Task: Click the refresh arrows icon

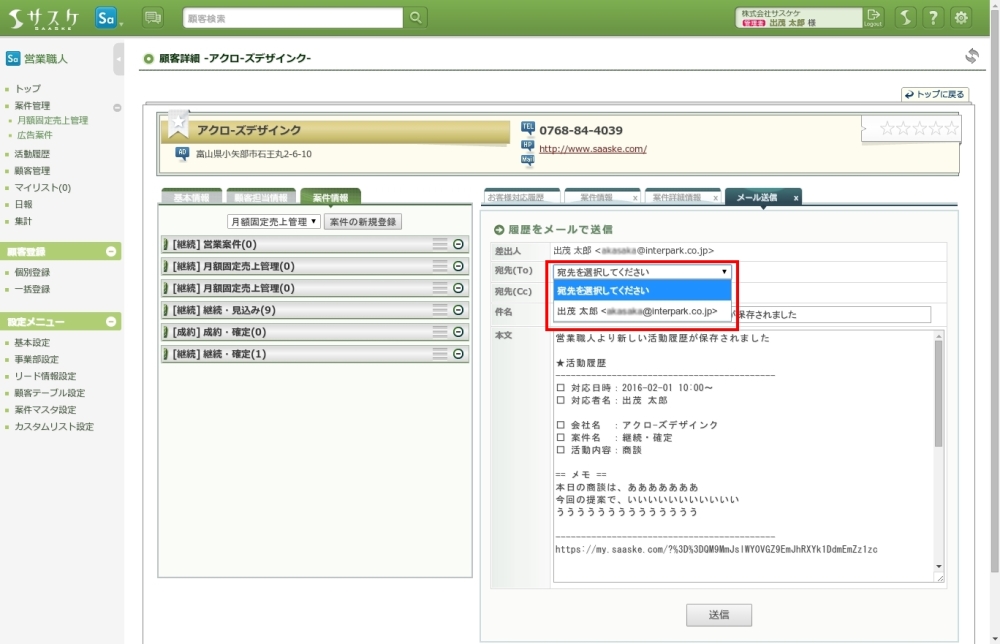Action: tap(971, 56)
